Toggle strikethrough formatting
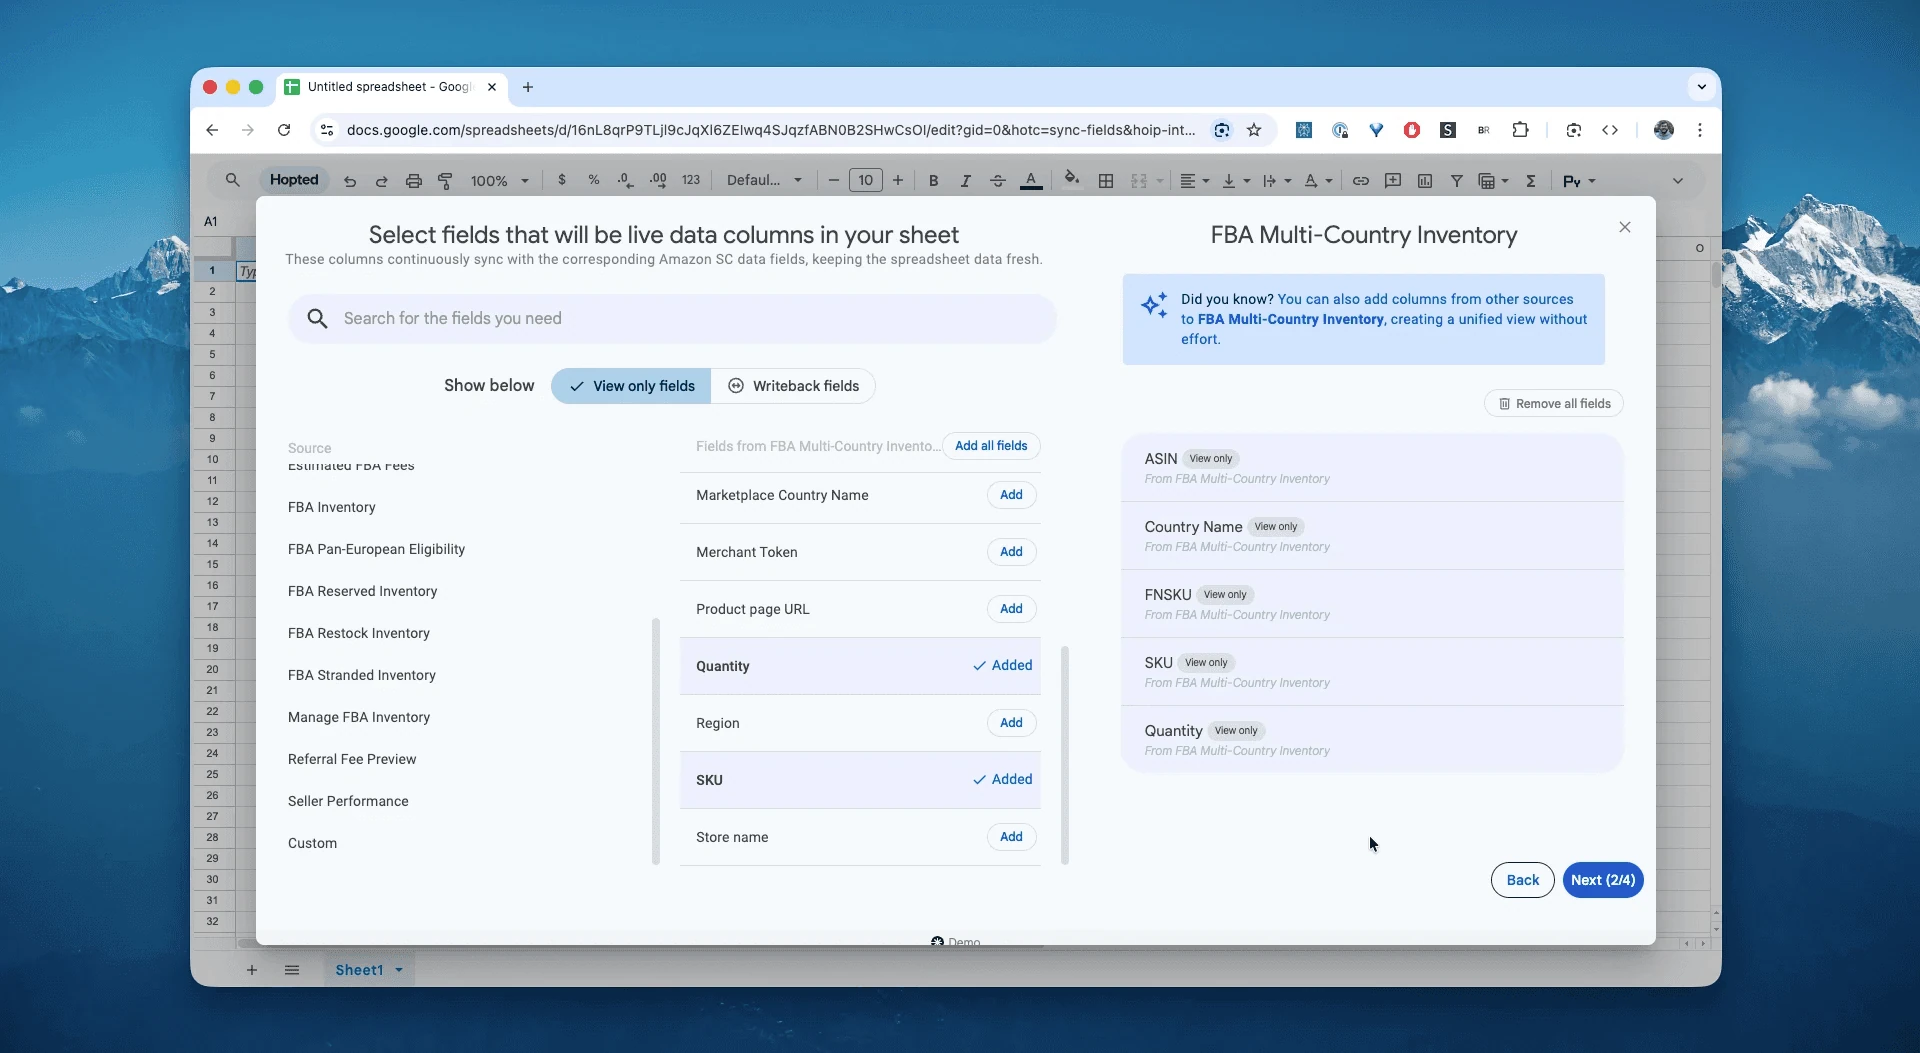 coord(997,181)
